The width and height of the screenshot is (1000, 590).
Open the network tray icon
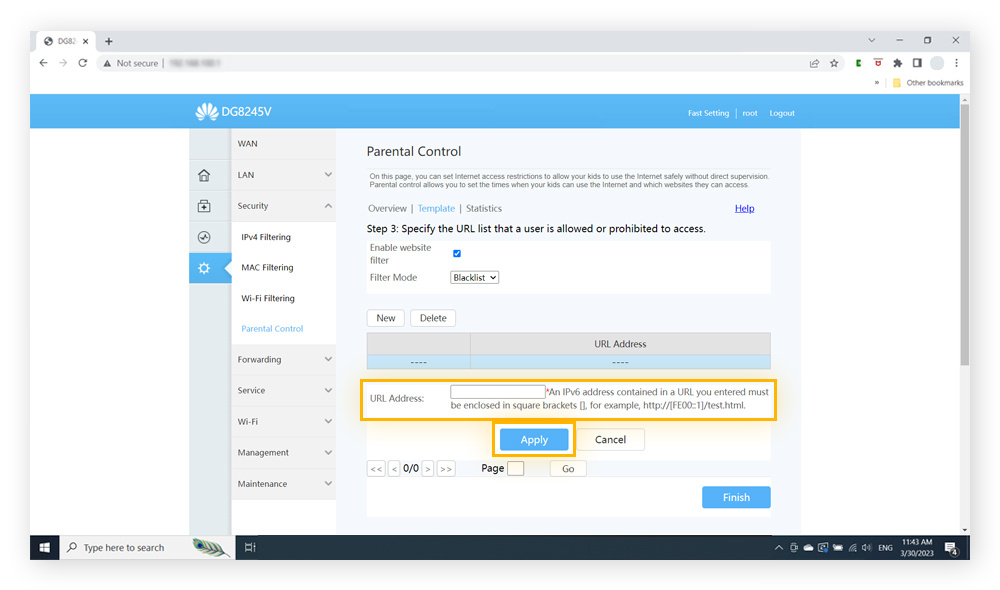click(852, 548)
